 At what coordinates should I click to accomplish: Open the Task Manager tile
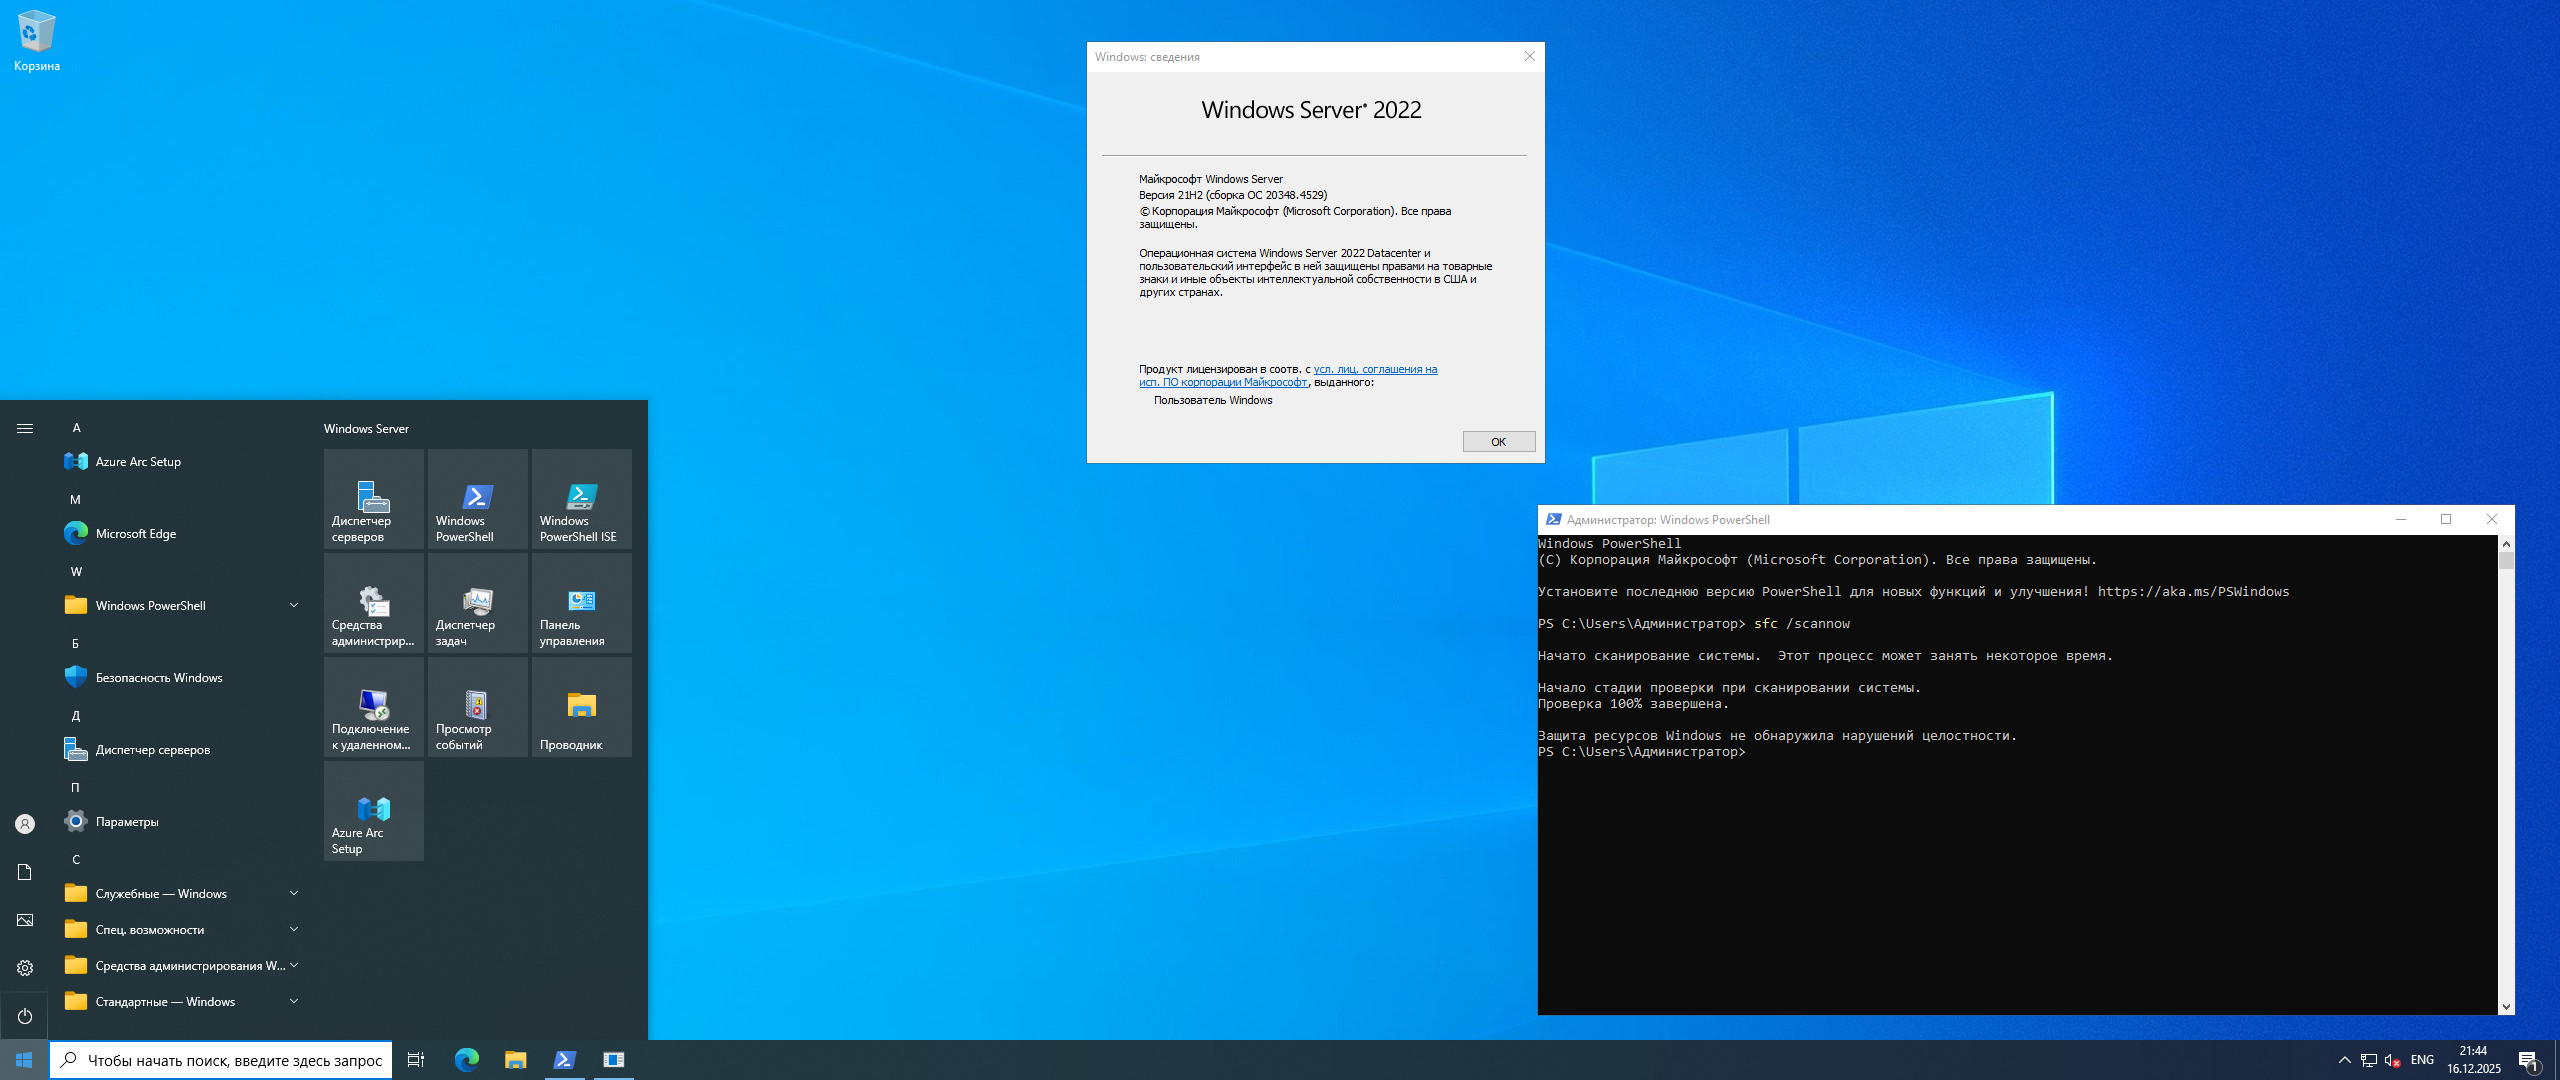[477, 603]
